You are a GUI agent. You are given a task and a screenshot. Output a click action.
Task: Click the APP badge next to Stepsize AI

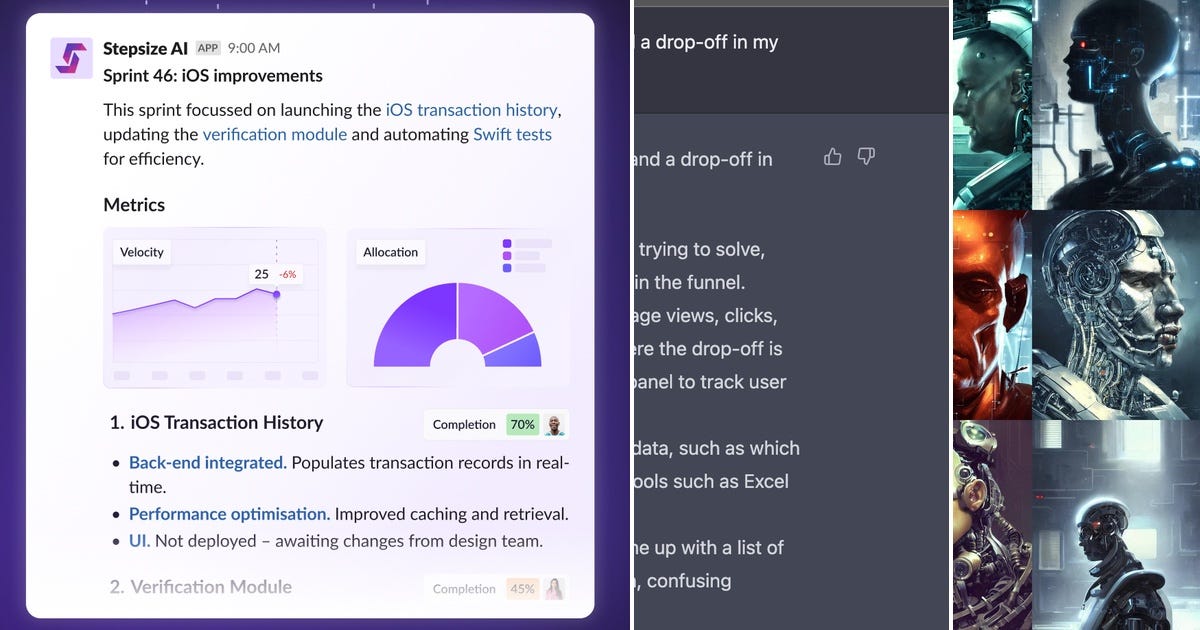point(208,48)
